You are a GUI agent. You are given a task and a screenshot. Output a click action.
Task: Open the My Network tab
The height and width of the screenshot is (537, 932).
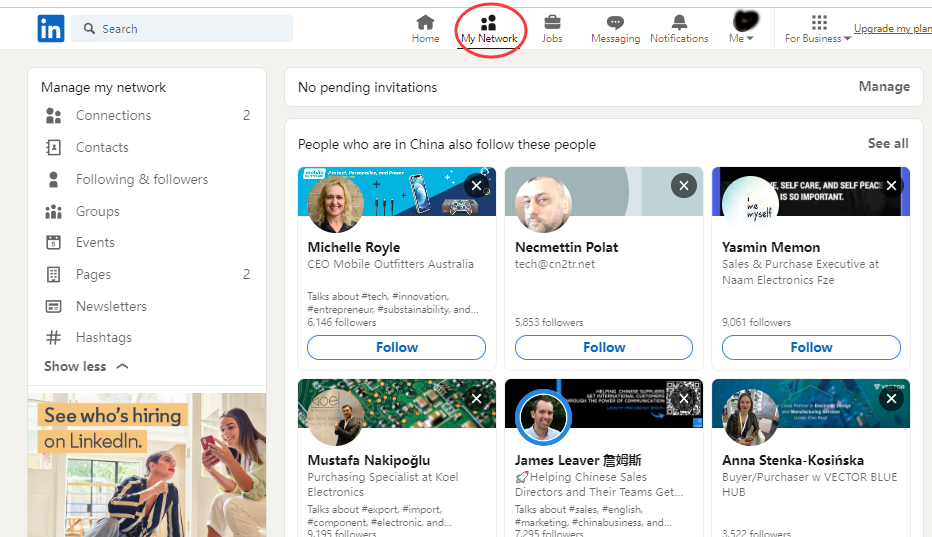(x=489, y=30)
